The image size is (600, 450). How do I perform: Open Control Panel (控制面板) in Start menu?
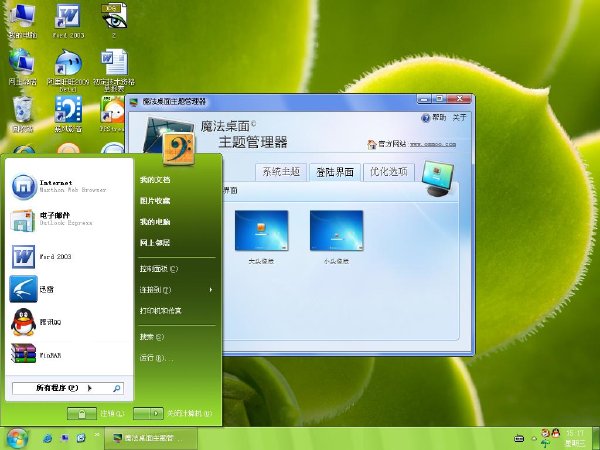[159, 269]
